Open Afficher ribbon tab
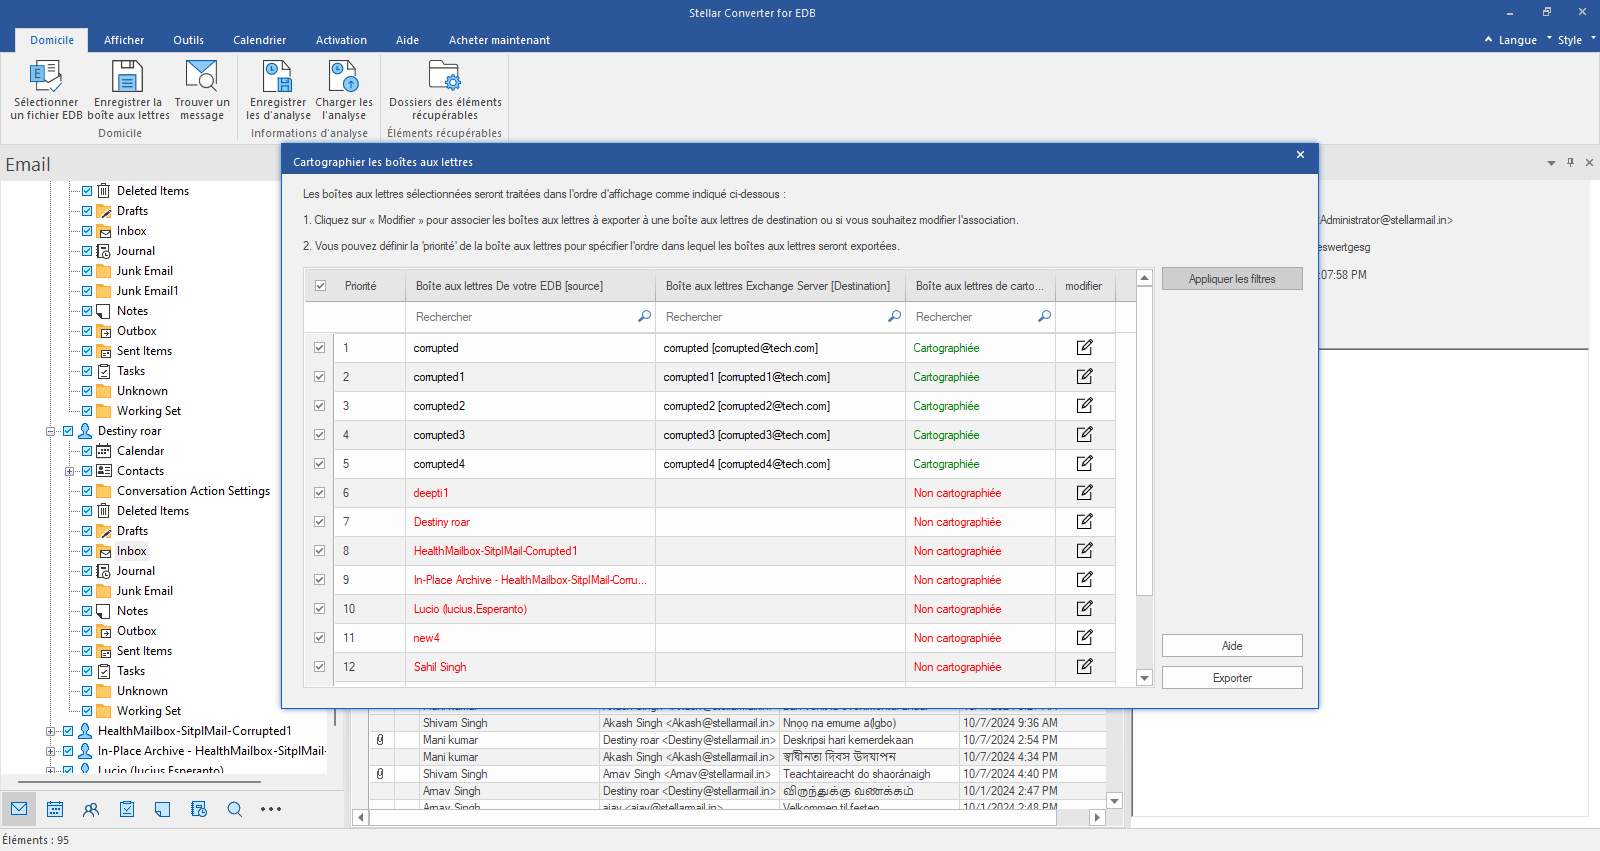Viewport: 1600px width, 851px height. (x=124, y=40)
